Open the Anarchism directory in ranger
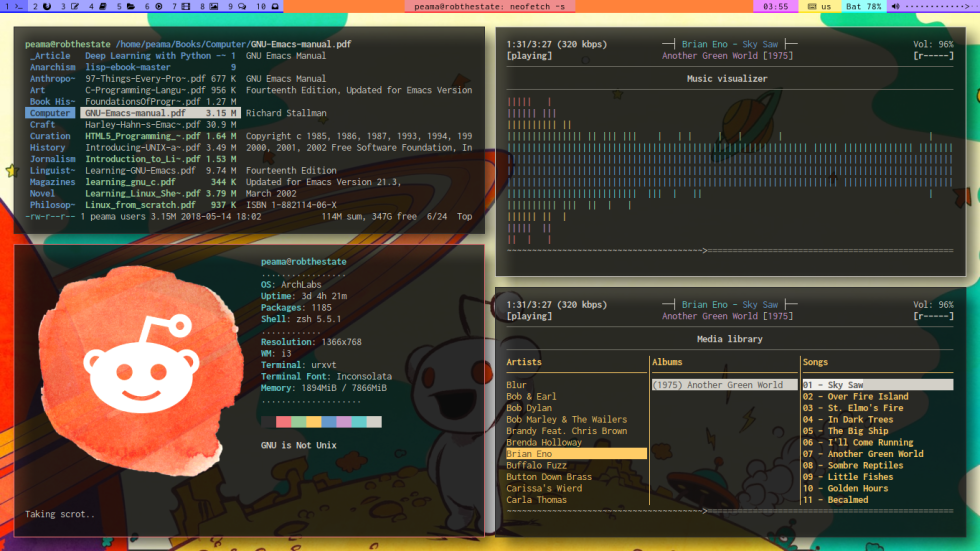 52,67
